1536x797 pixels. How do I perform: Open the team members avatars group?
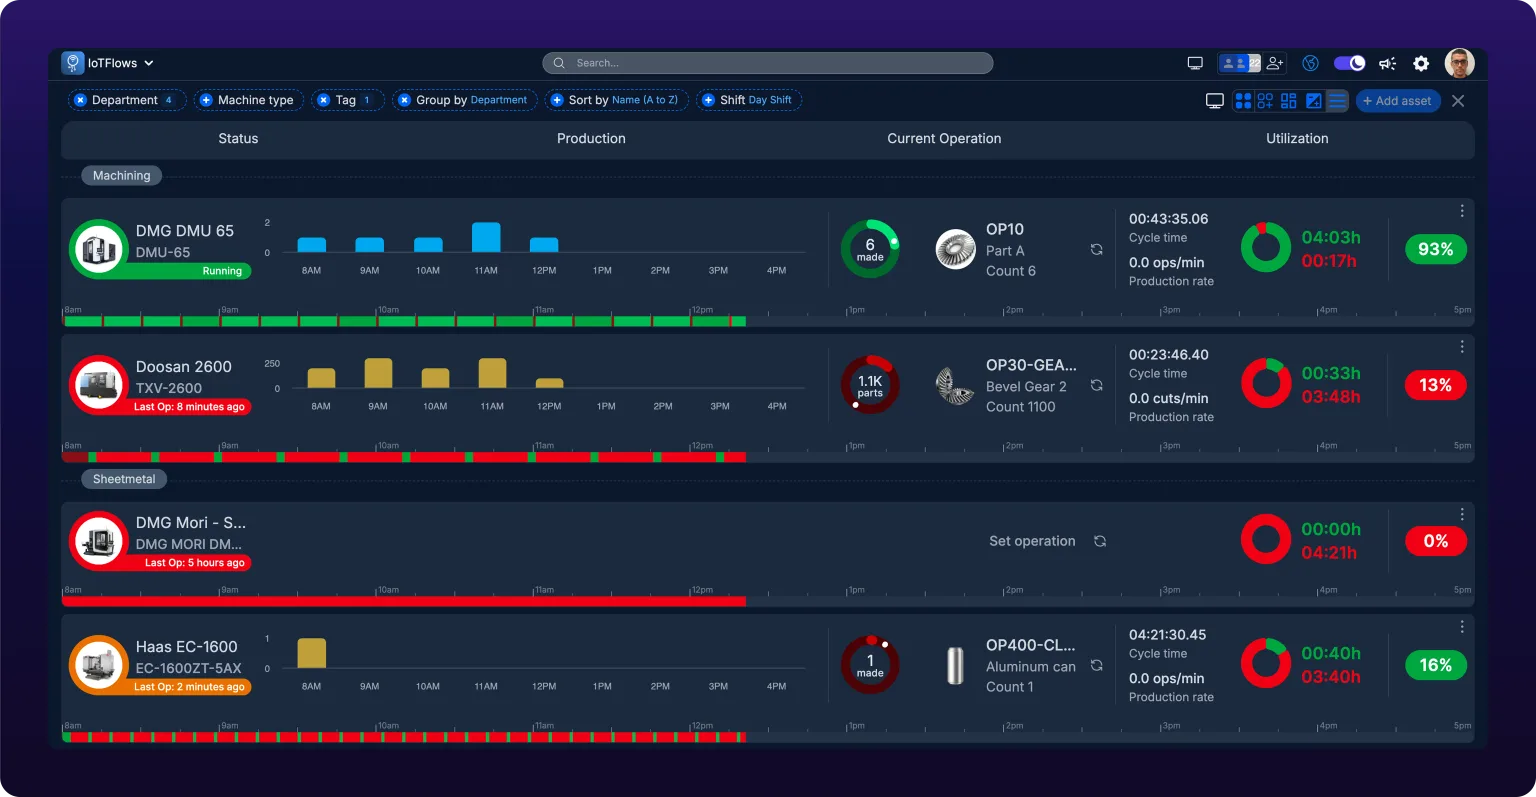pos(1239,63)
